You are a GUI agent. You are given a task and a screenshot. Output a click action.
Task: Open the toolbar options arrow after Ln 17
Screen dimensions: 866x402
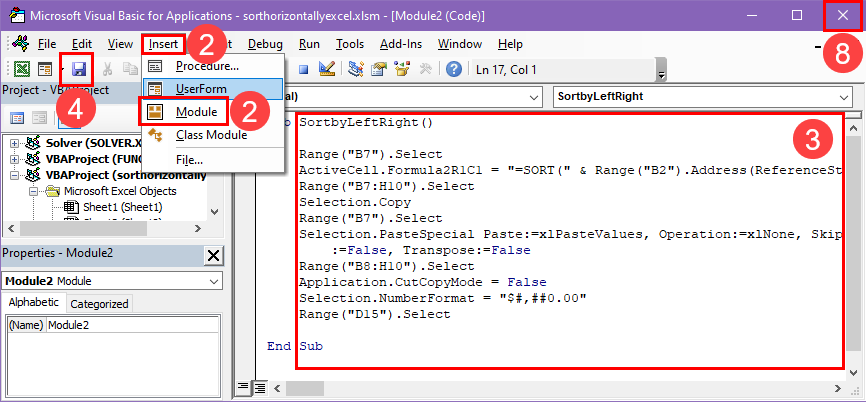[660, 72]
